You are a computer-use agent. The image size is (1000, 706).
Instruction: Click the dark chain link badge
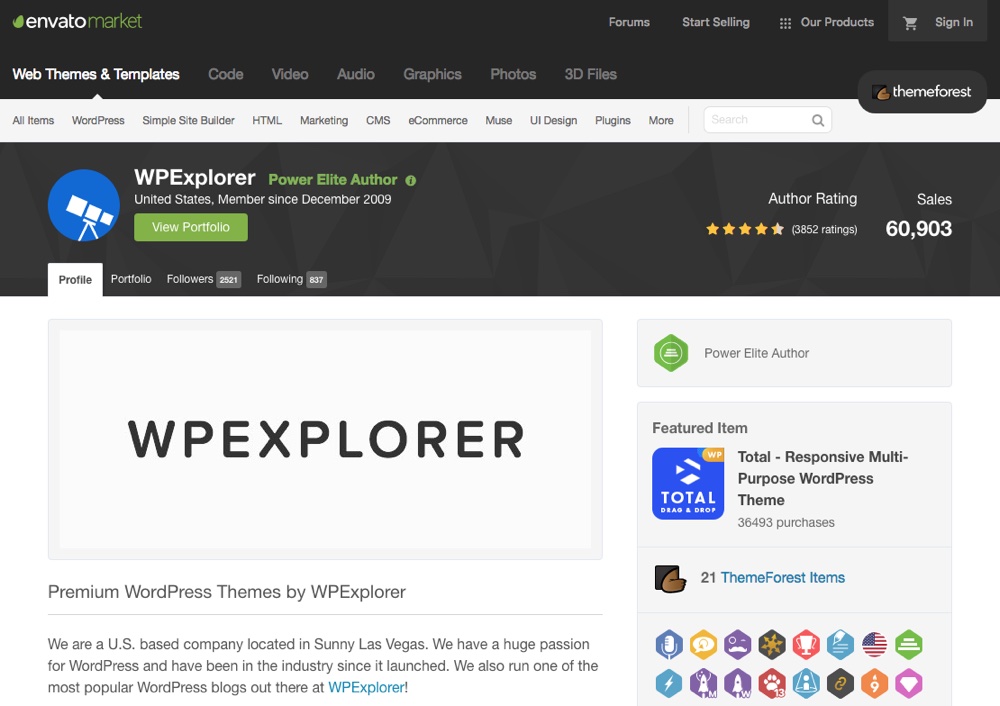[x=841, y=684]
